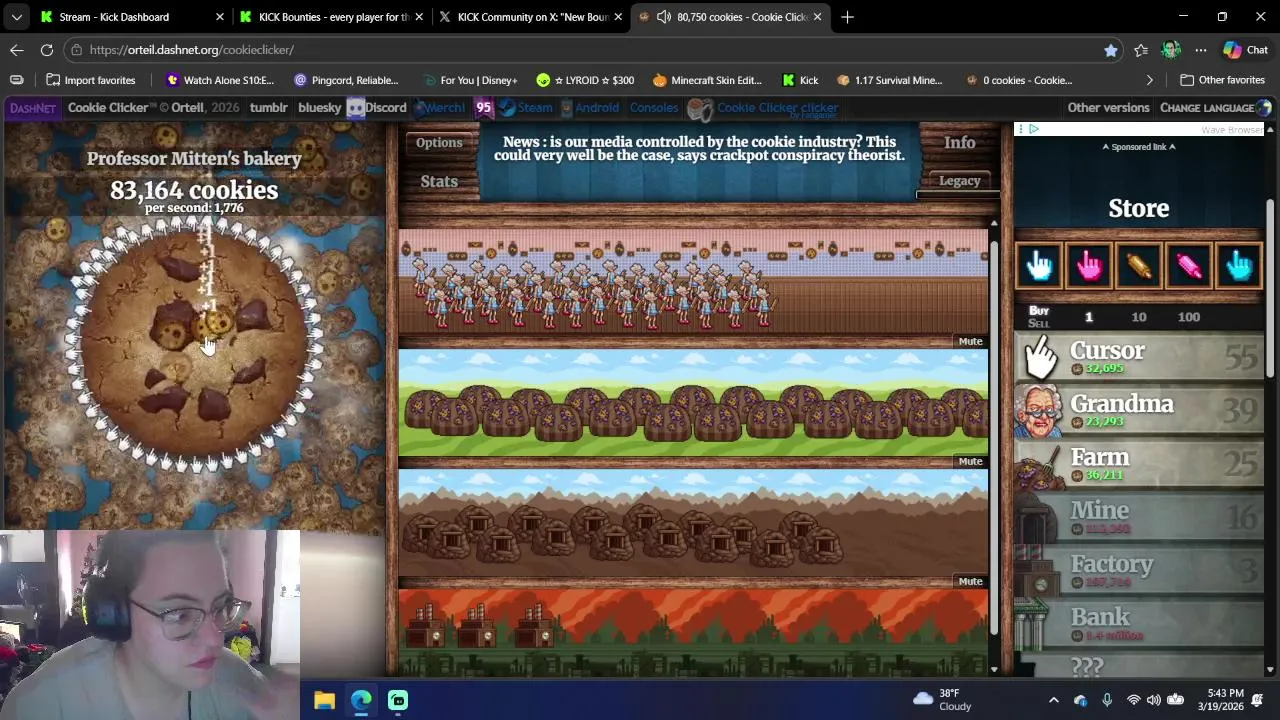Open the Options menu in the game
Viewport: 1280px width, 720px height.
pos(439,143)
